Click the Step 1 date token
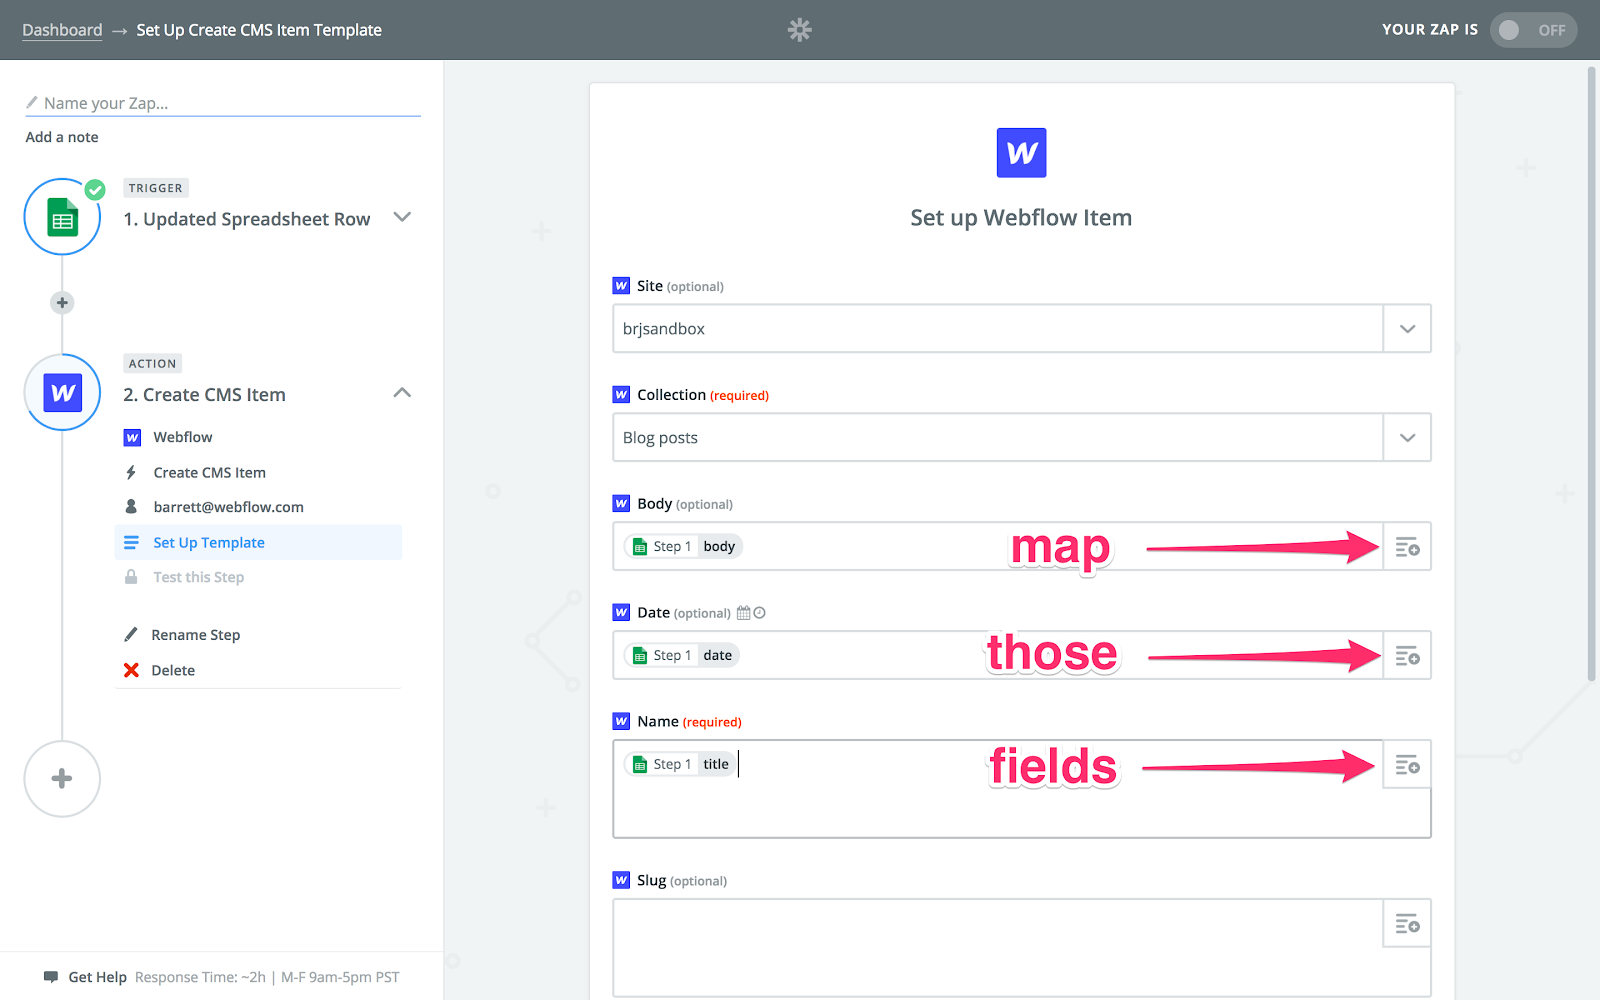This screenshot has height=1000, width=1600. [682, 655]
